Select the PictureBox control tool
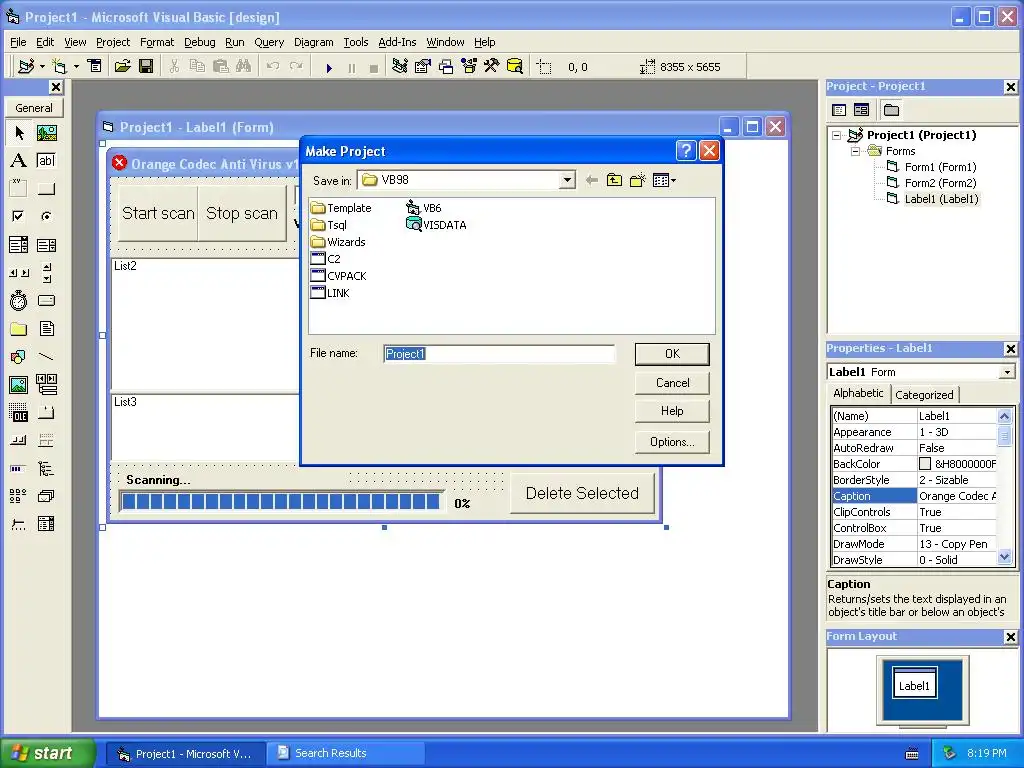 pyautogui.click(x=46, y=133)
